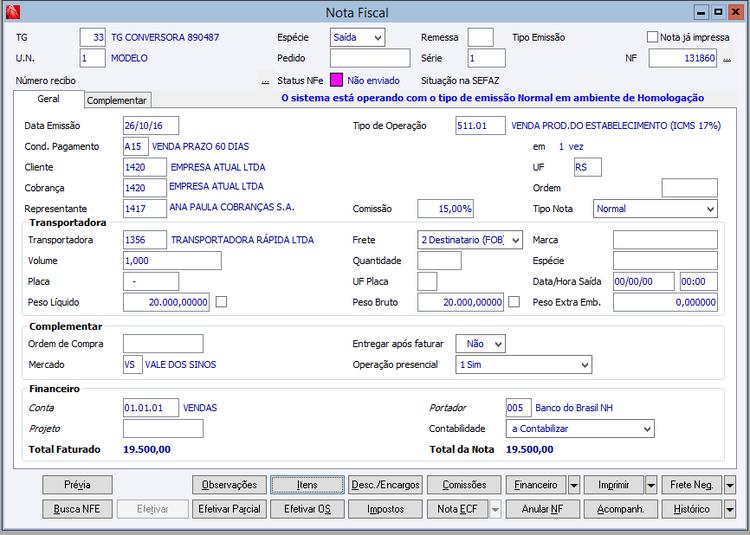
Task: Check the 'Nota já impressa' checkbox
Action: click(653, 37)
